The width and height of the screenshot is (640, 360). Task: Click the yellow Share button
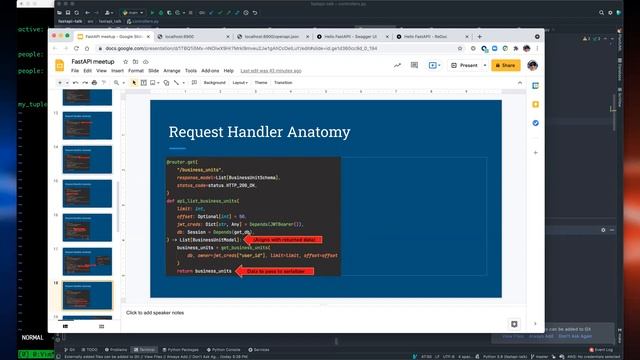[506, 65]
